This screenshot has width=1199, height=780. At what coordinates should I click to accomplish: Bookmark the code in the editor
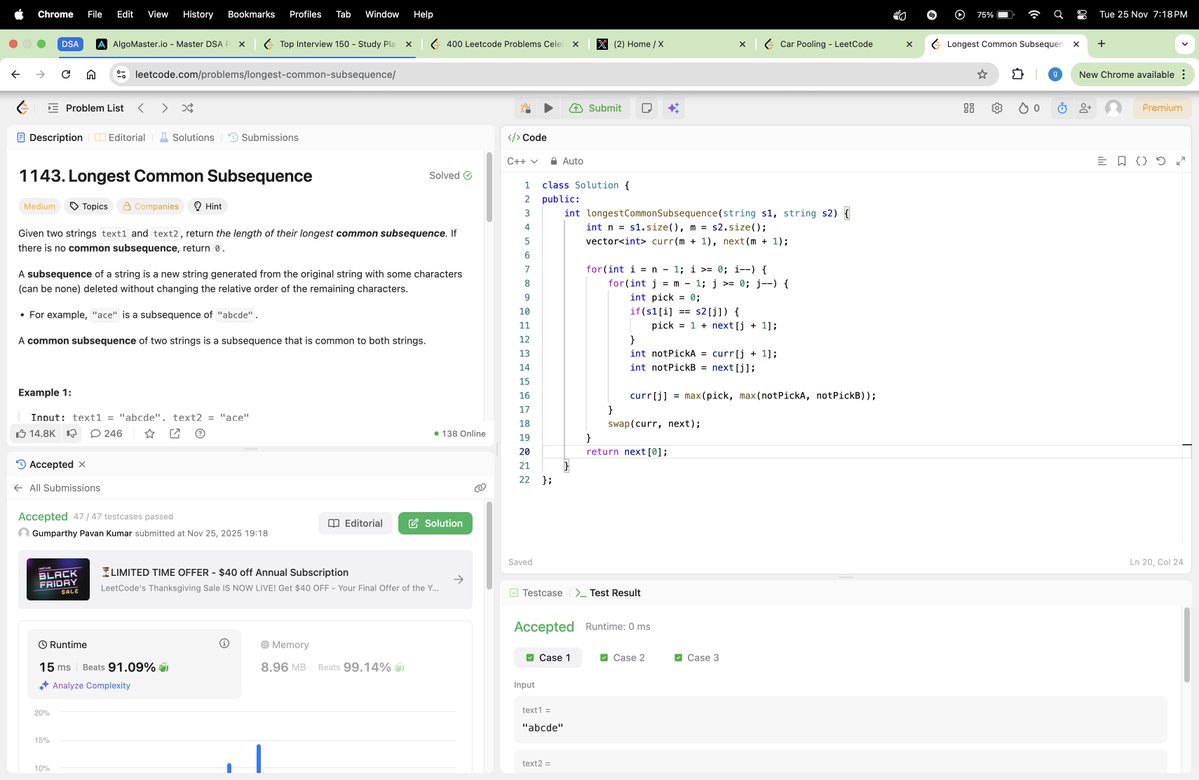tap(1122, 161)
